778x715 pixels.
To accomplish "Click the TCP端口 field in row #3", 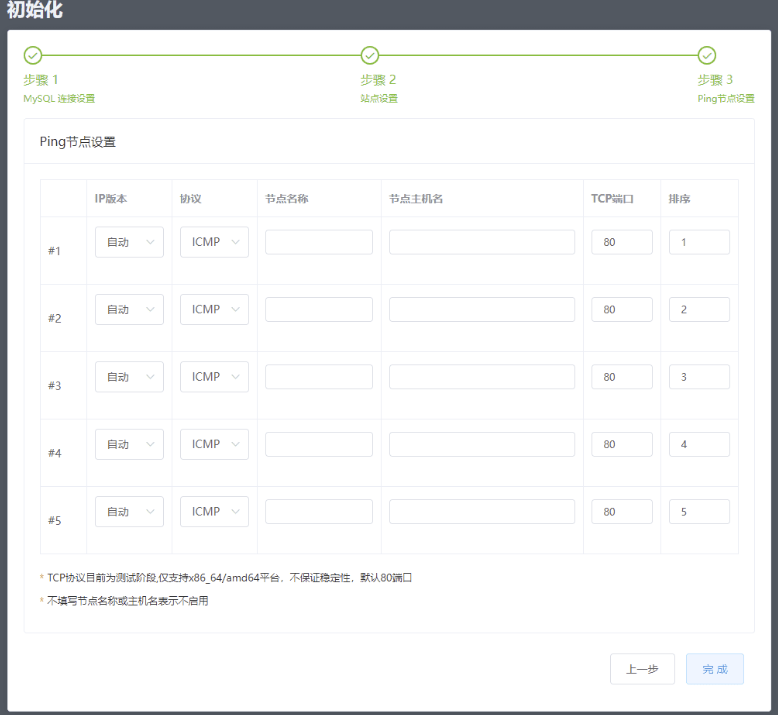I will click(x=621, y=377).
